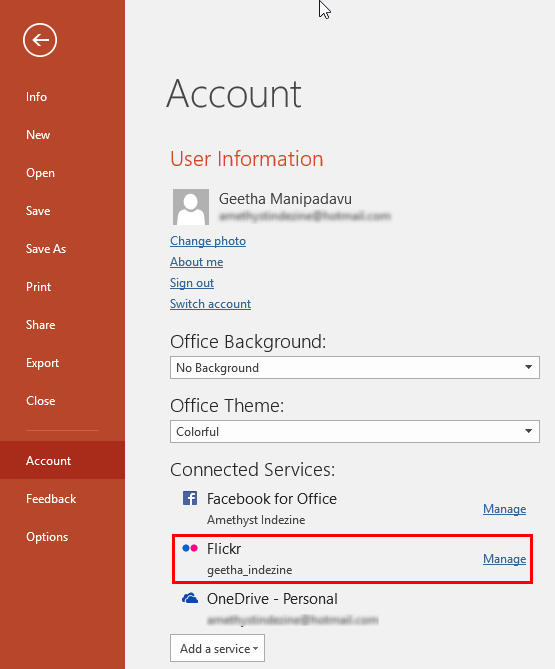Open the Print page
Screen dimensions: 555x669
38,287
